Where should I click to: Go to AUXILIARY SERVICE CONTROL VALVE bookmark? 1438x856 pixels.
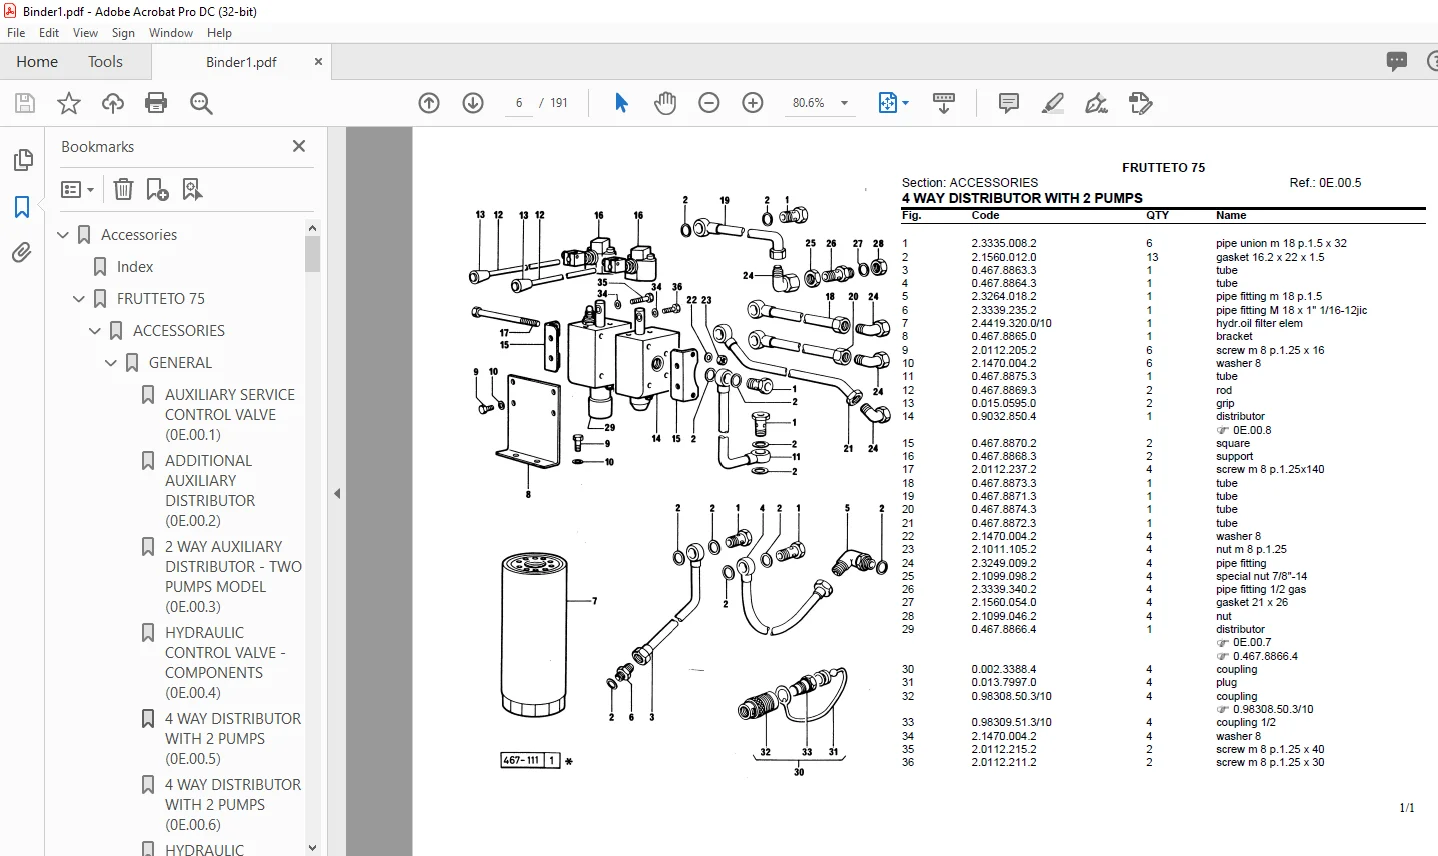tap(230, 415)
